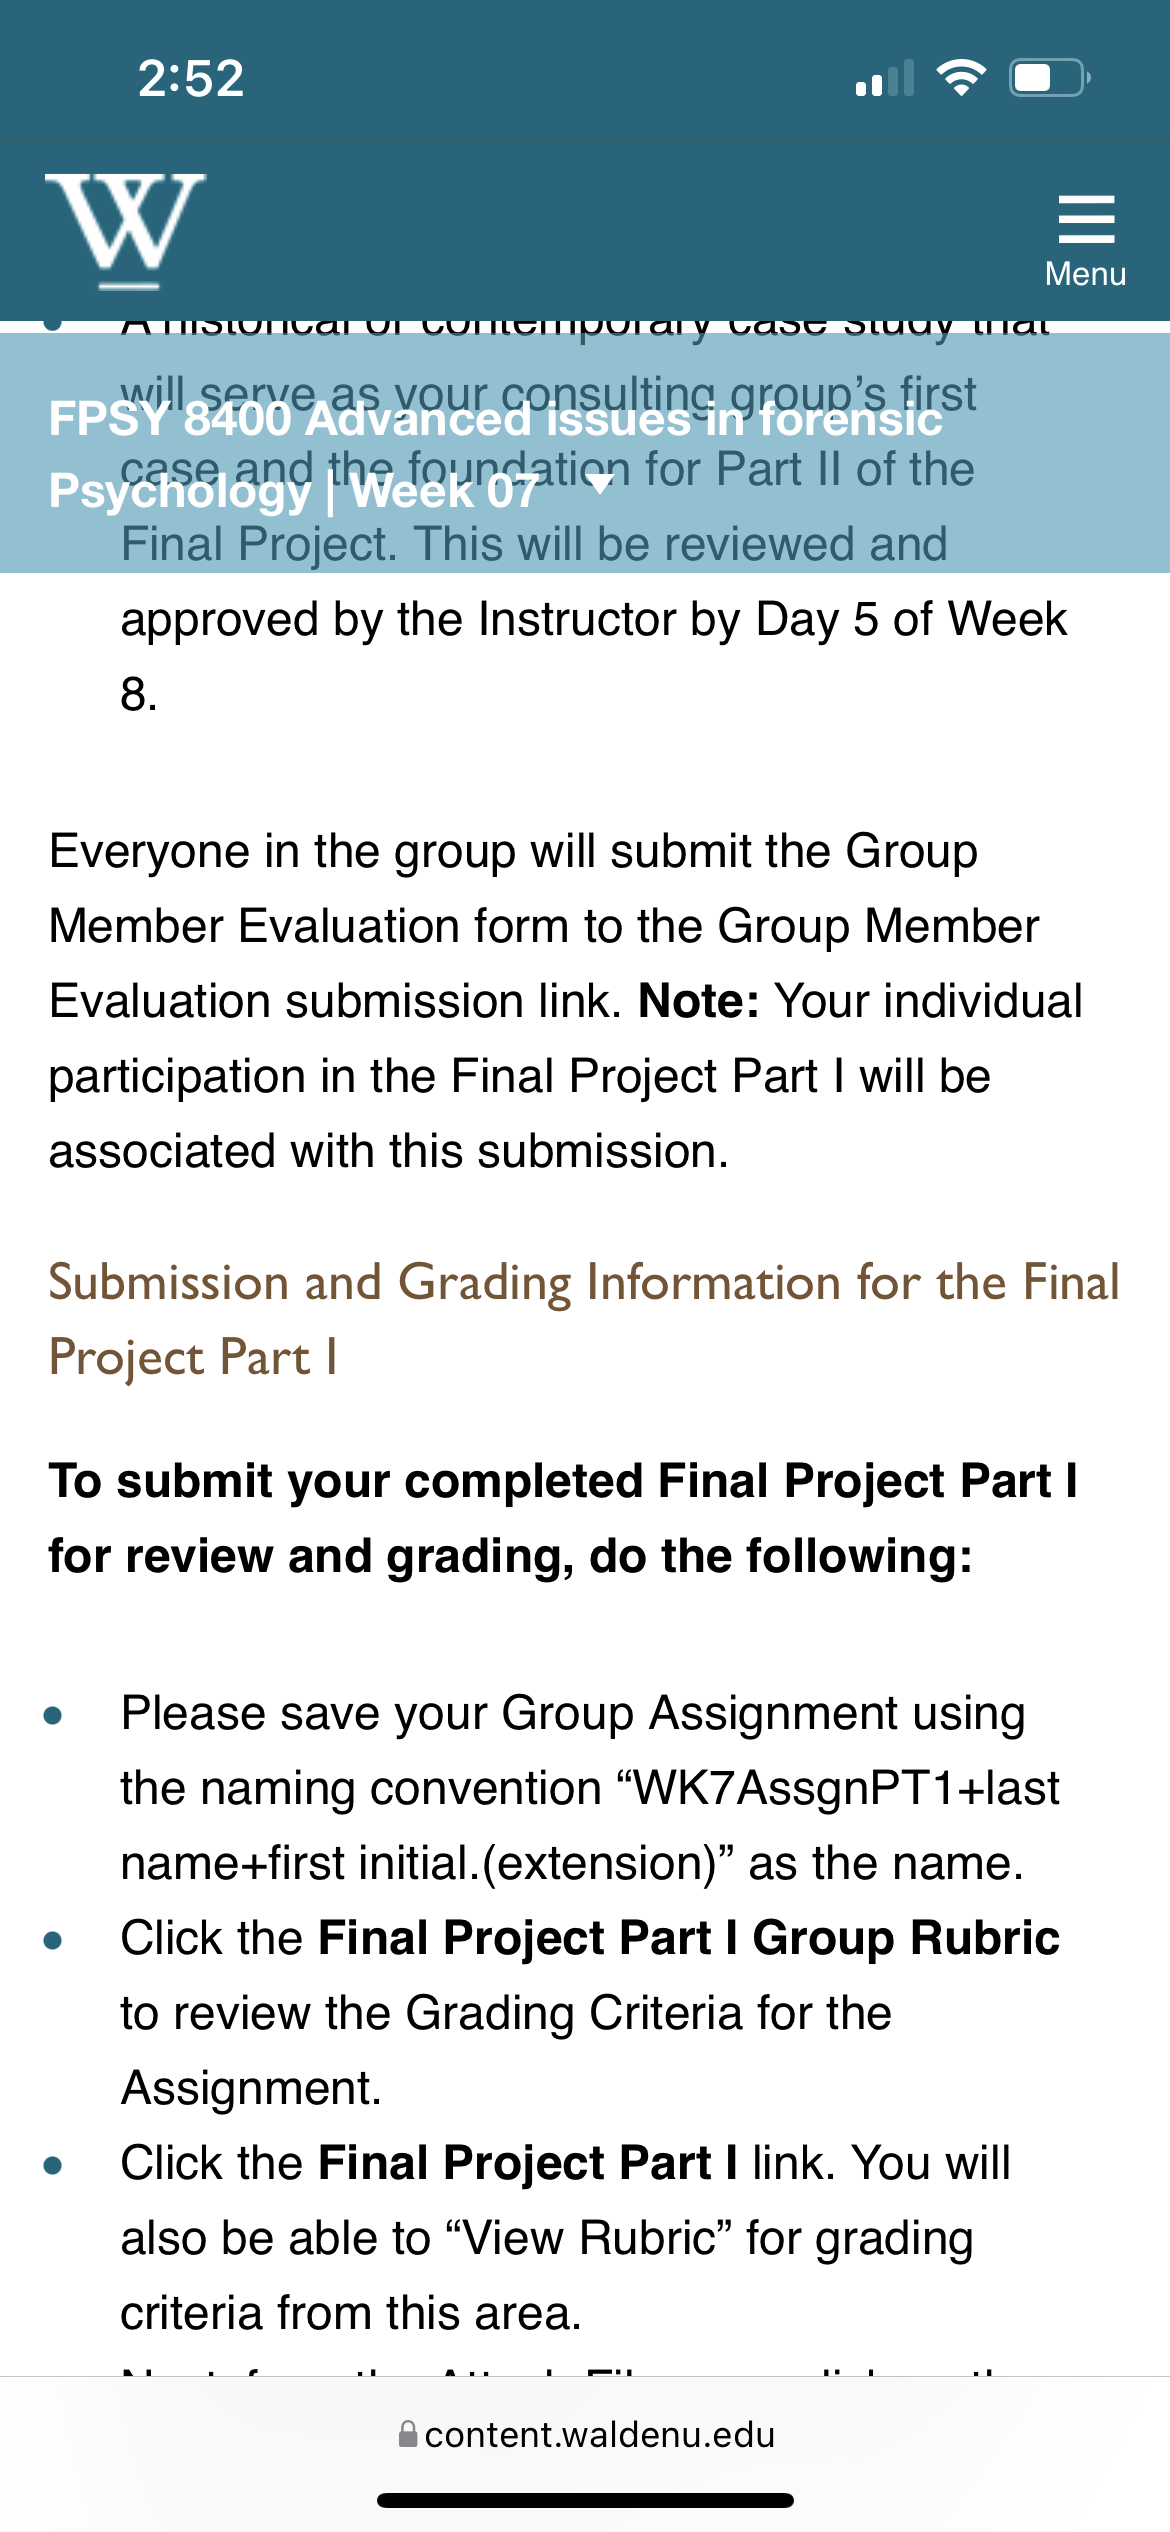Tap the Walden W logo
Screen dimensions: 1170x2532
pyautogui.click(x=126, y=231)
